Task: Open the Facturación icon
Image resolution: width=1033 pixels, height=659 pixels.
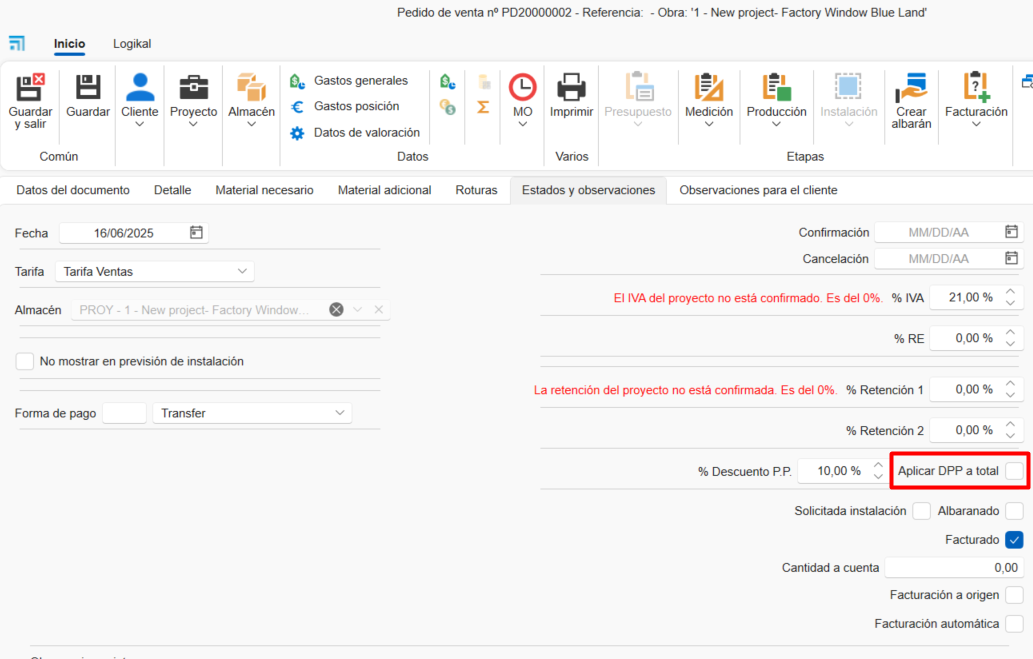Action: pyautogui.click(x=976, y=87)
